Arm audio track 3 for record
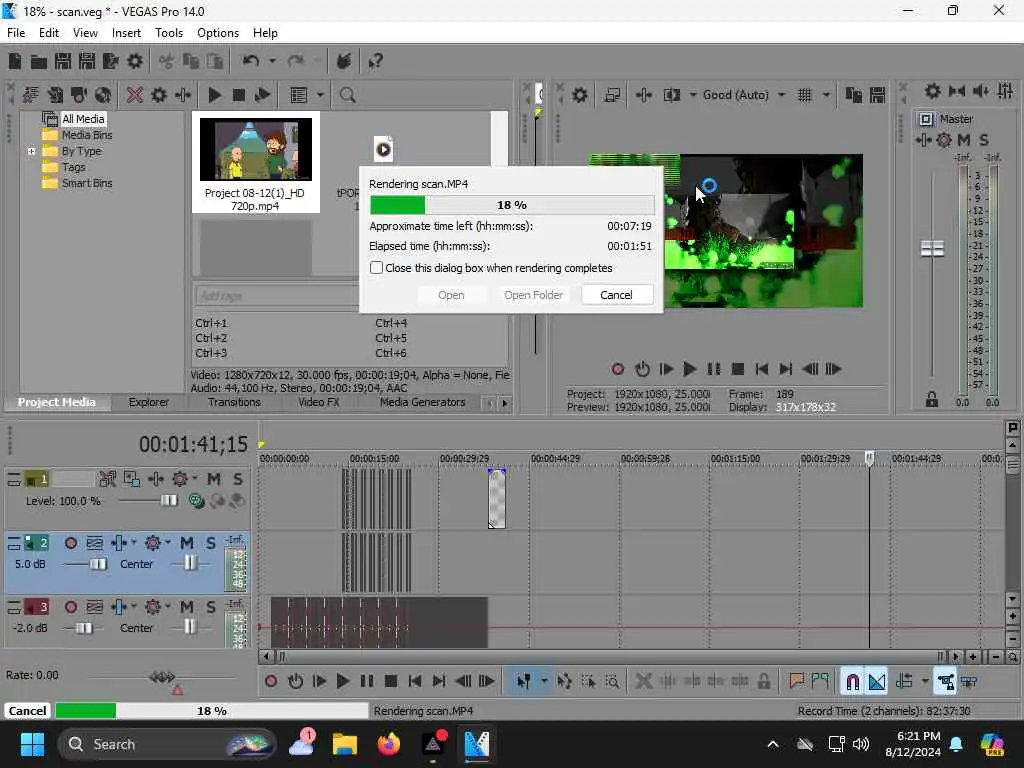1024x768 pixels. coord(71,607)
